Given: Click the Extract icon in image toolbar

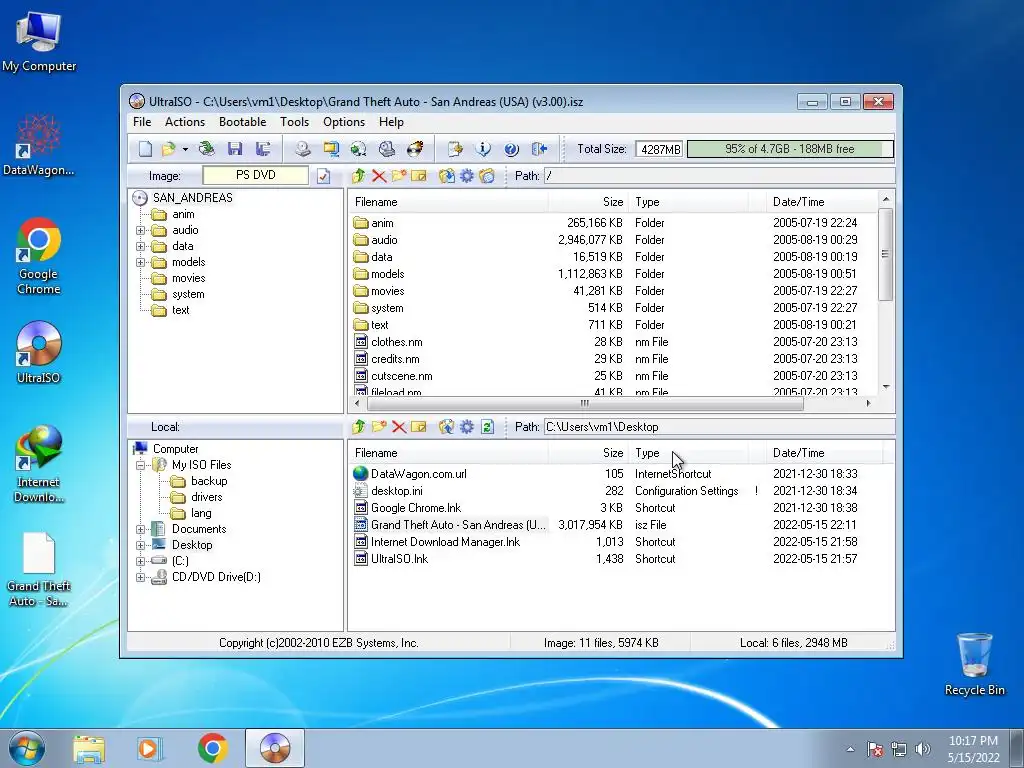Looking at the screenshot, I should 447,176.
